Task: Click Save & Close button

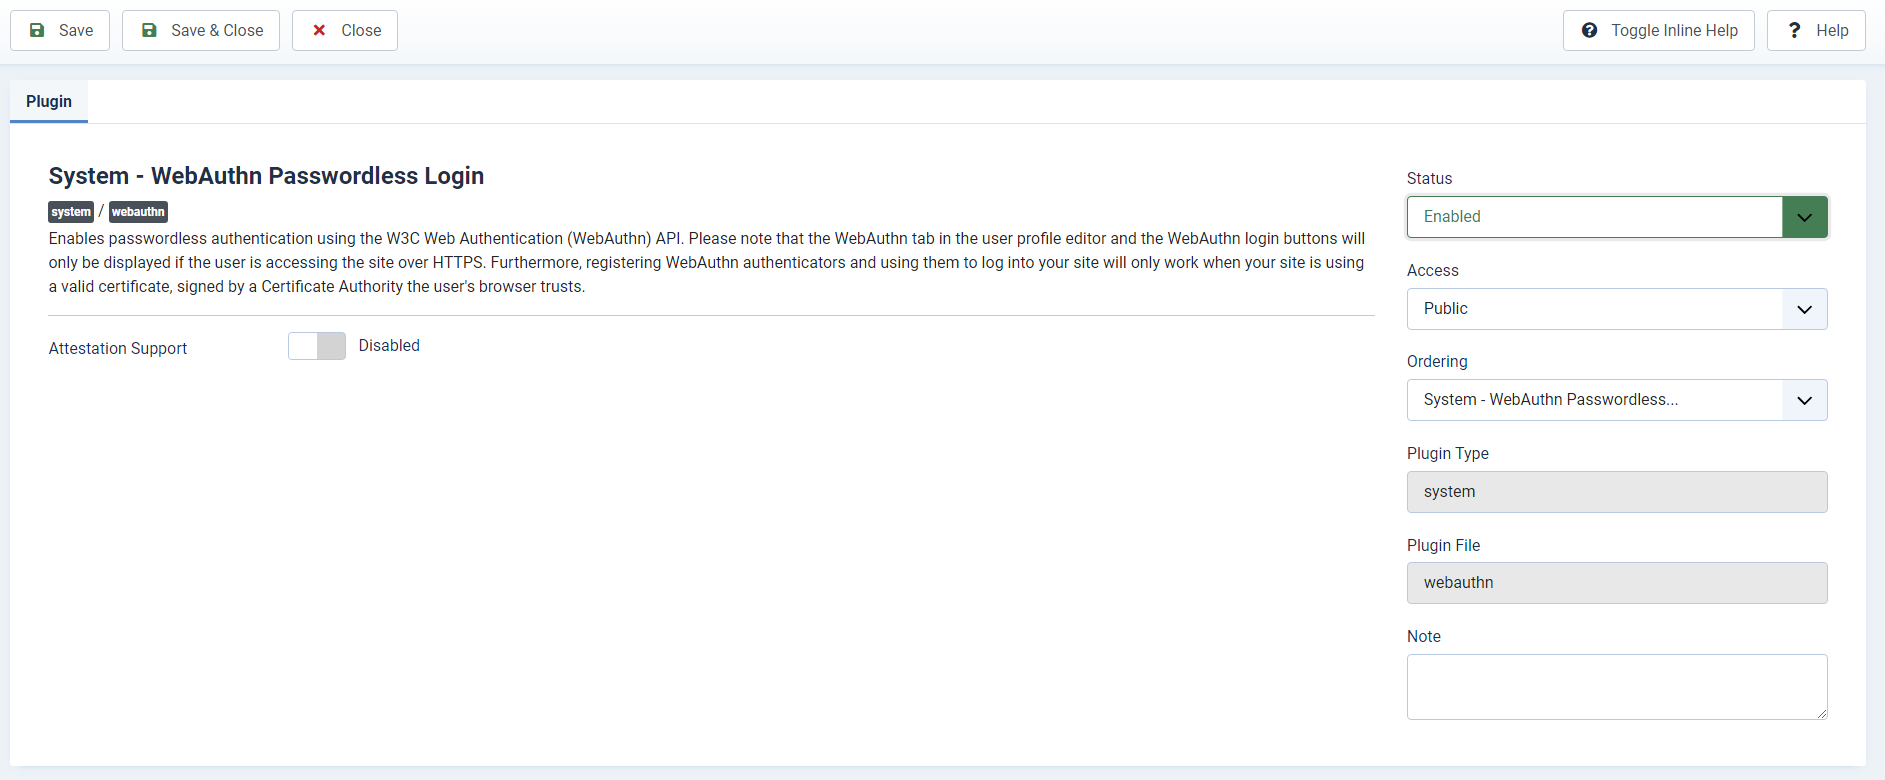Action: (201, 30)
